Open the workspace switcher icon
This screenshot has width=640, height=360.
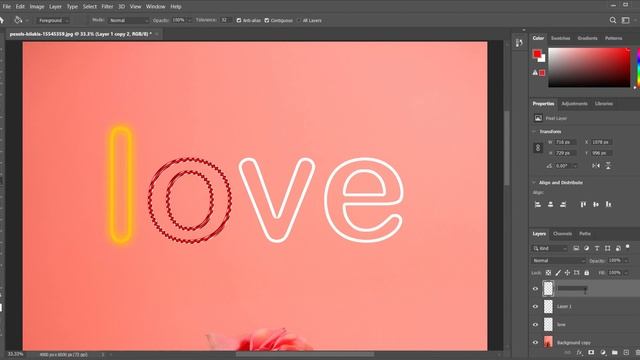click(x=625, y=20)
